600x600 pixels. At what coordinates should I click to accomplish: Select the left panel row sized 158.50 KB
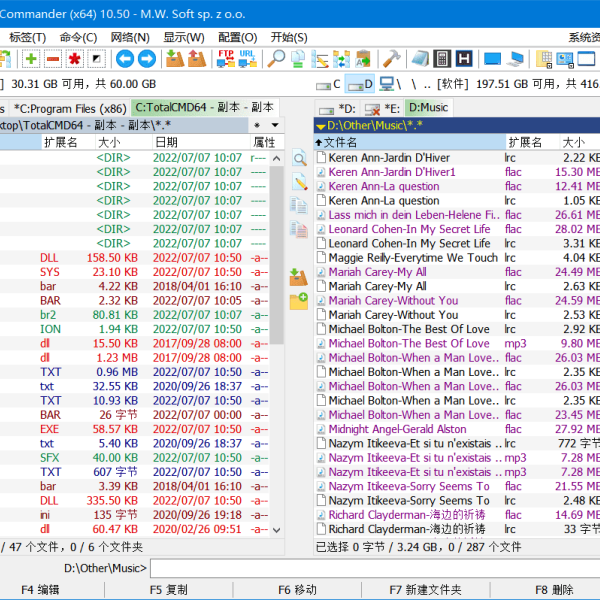[x=135, y=258]
